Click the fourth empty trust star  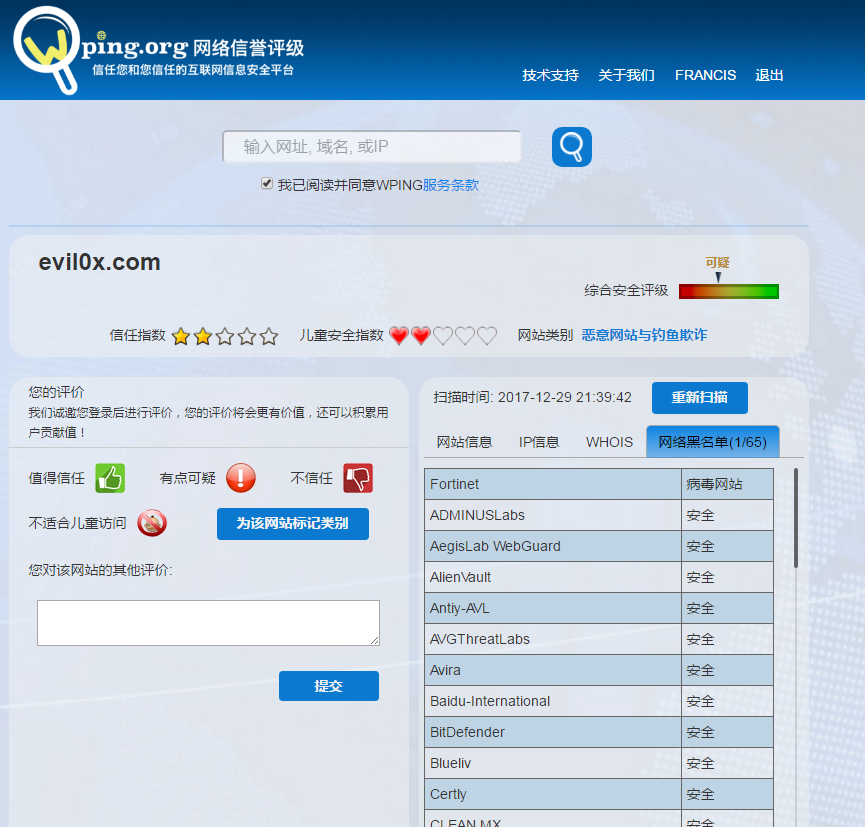point(247,336)
